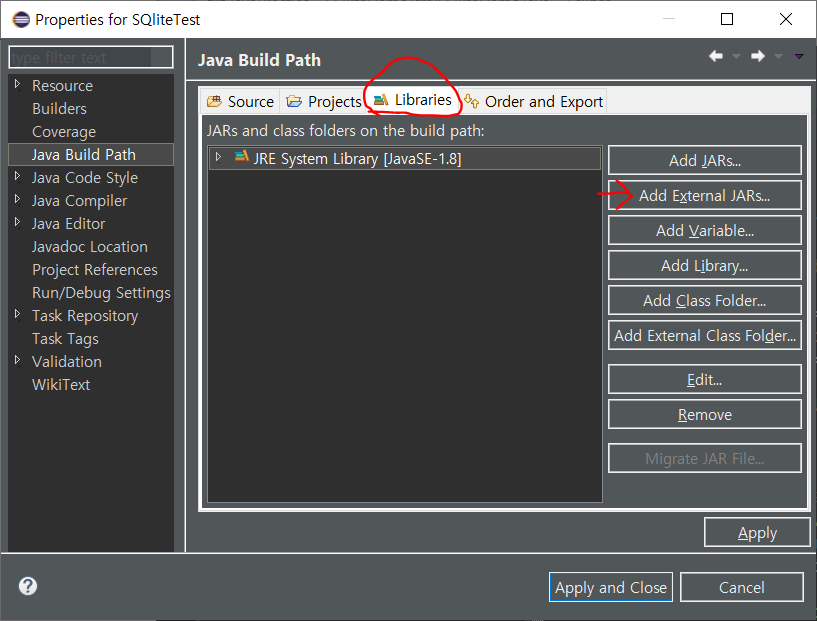The width and height of the screenshot is (817, 621).
Task: Click the forward navigation arrow
Action: [x=758, y=56]
